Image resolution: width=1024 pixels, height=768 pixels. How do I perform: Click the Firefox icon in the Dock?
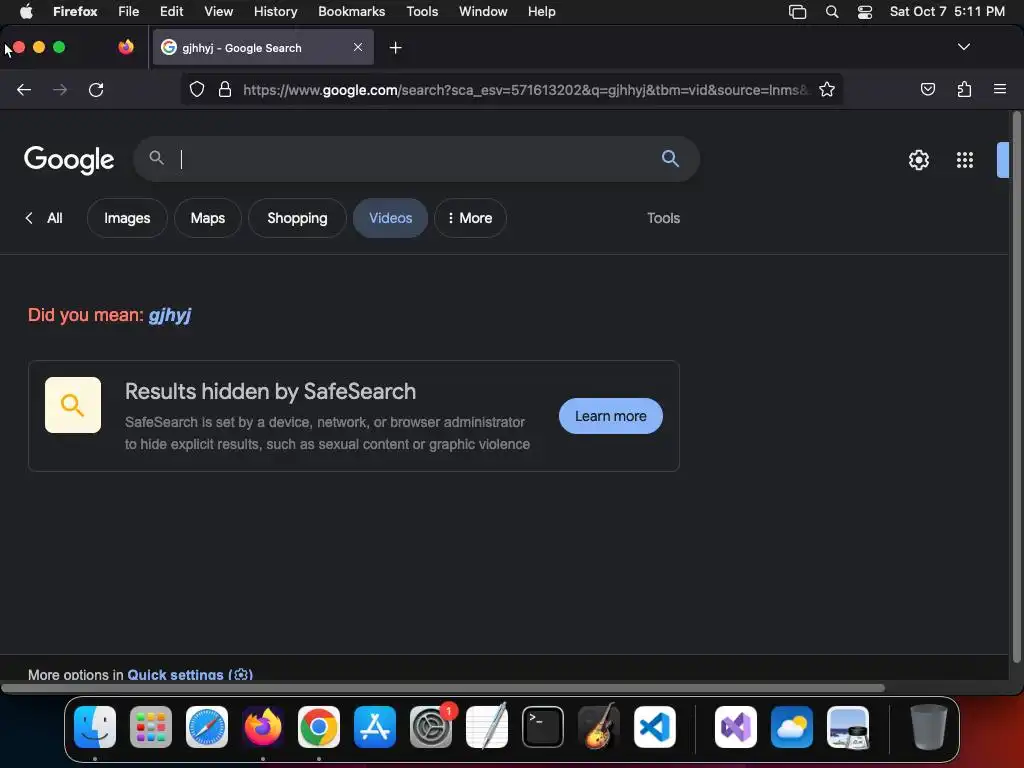263,727
